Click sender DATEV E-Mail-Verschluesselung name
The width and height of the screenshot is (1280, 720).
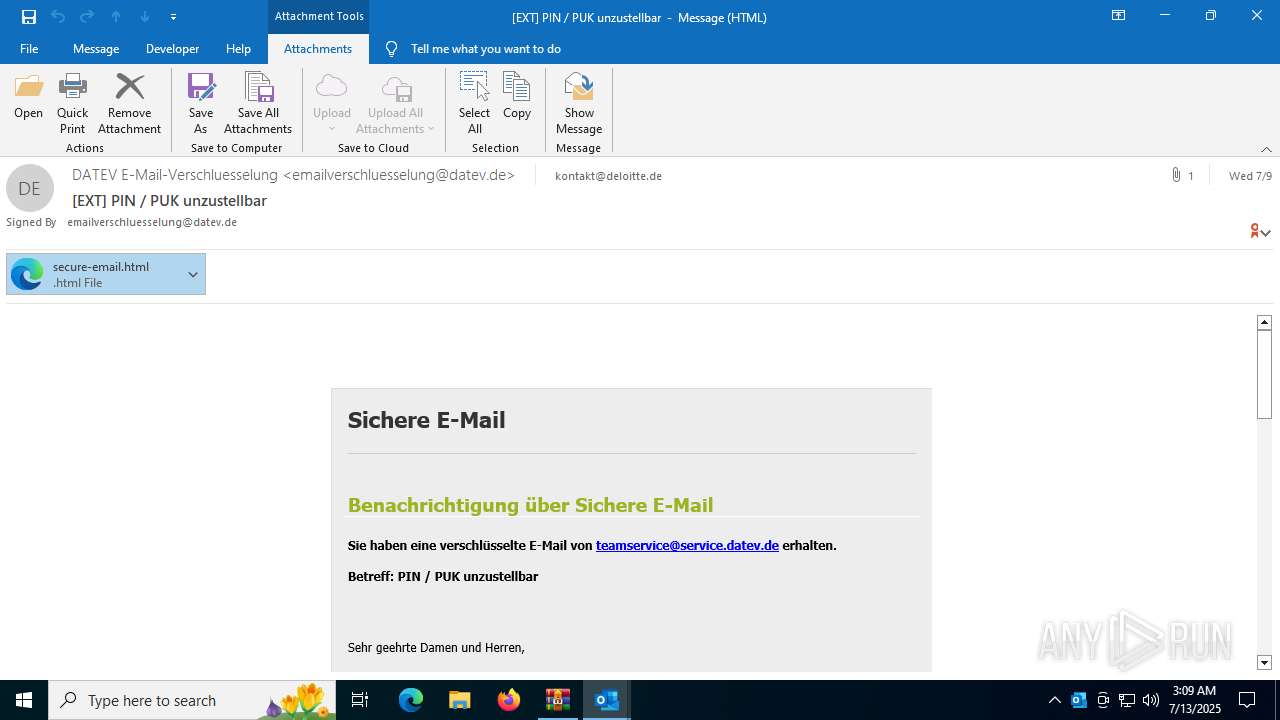(293, 175)
